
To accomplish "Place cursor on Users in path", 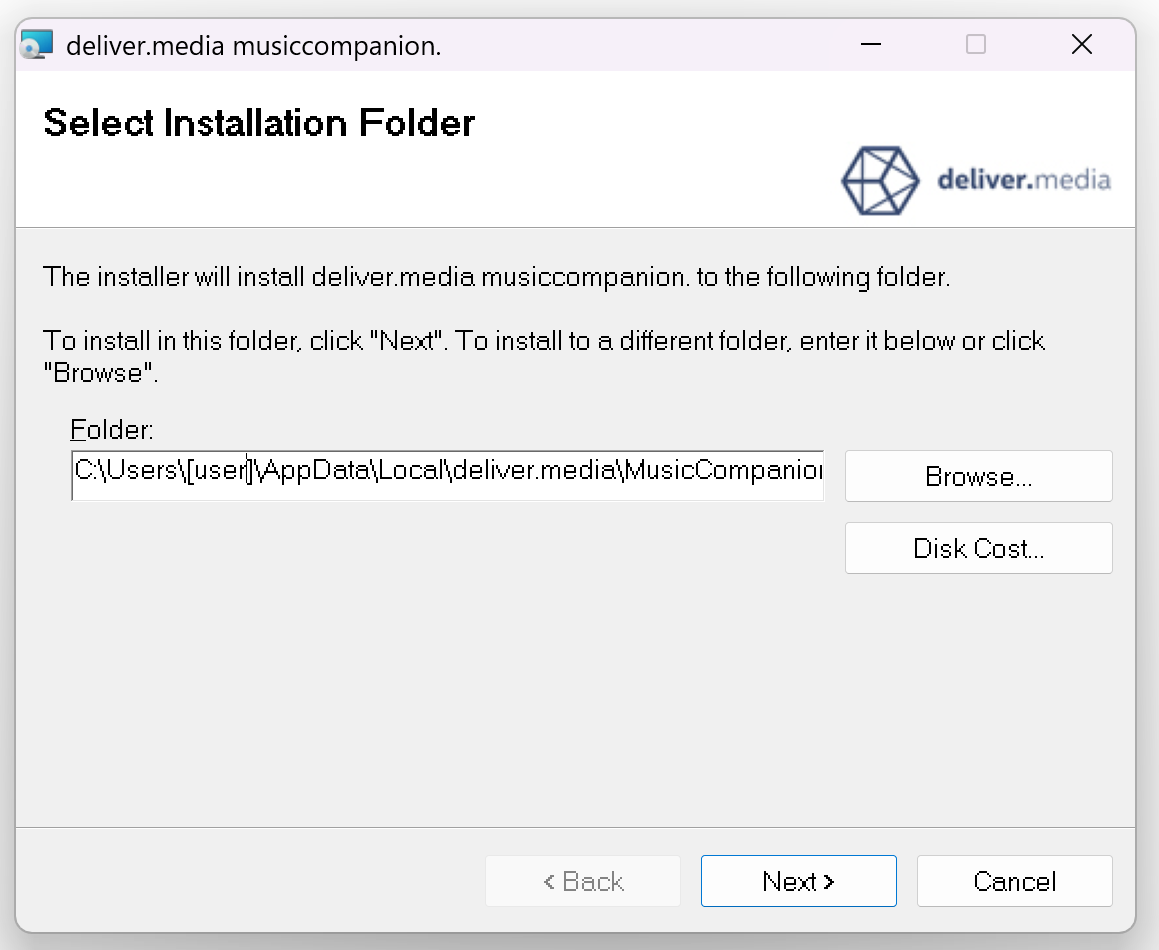I will 142,470.
